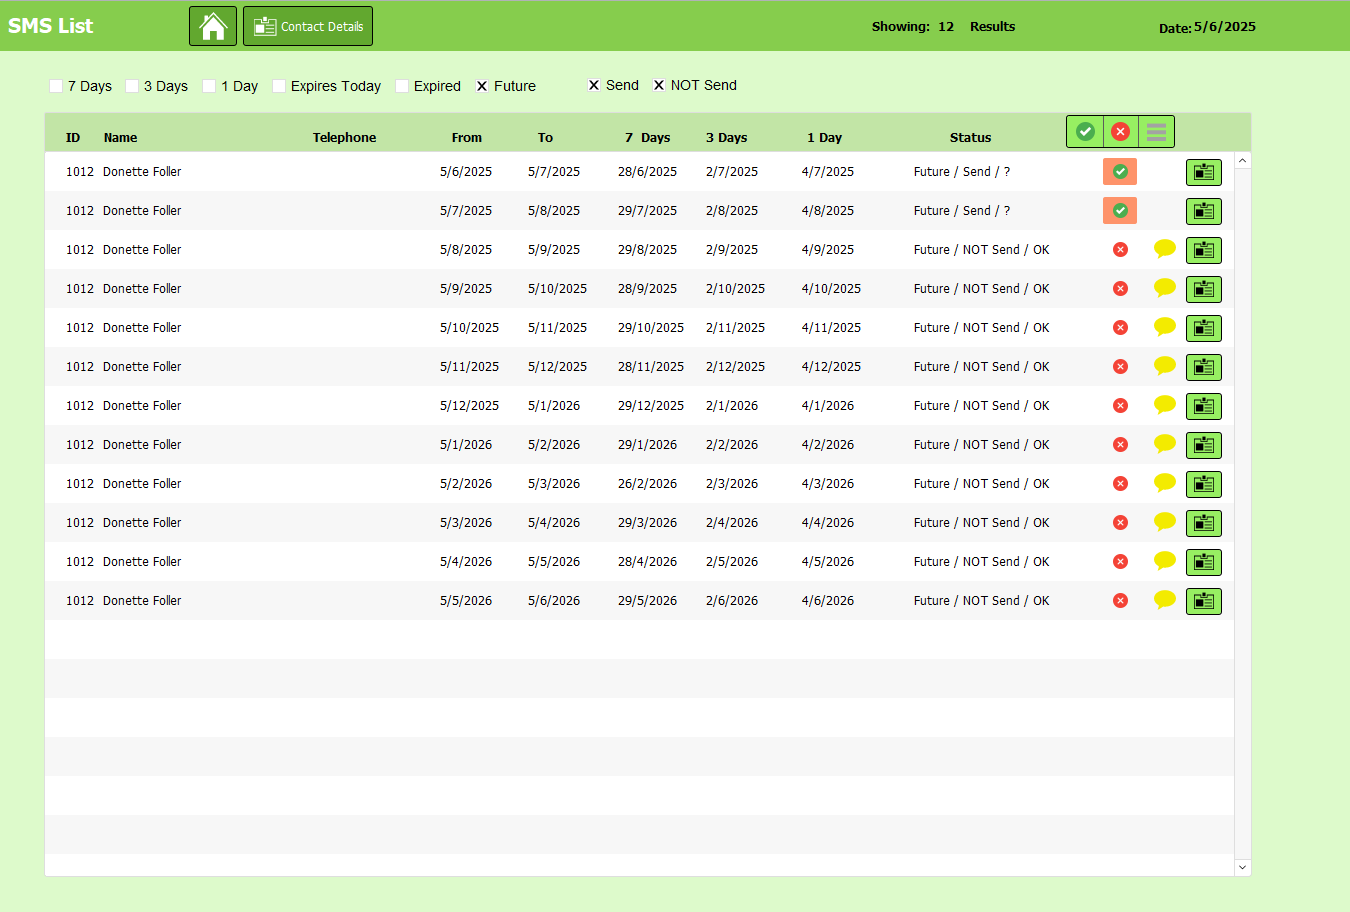Click the SMS List title
1350x912 pixels.
point(50,26)
